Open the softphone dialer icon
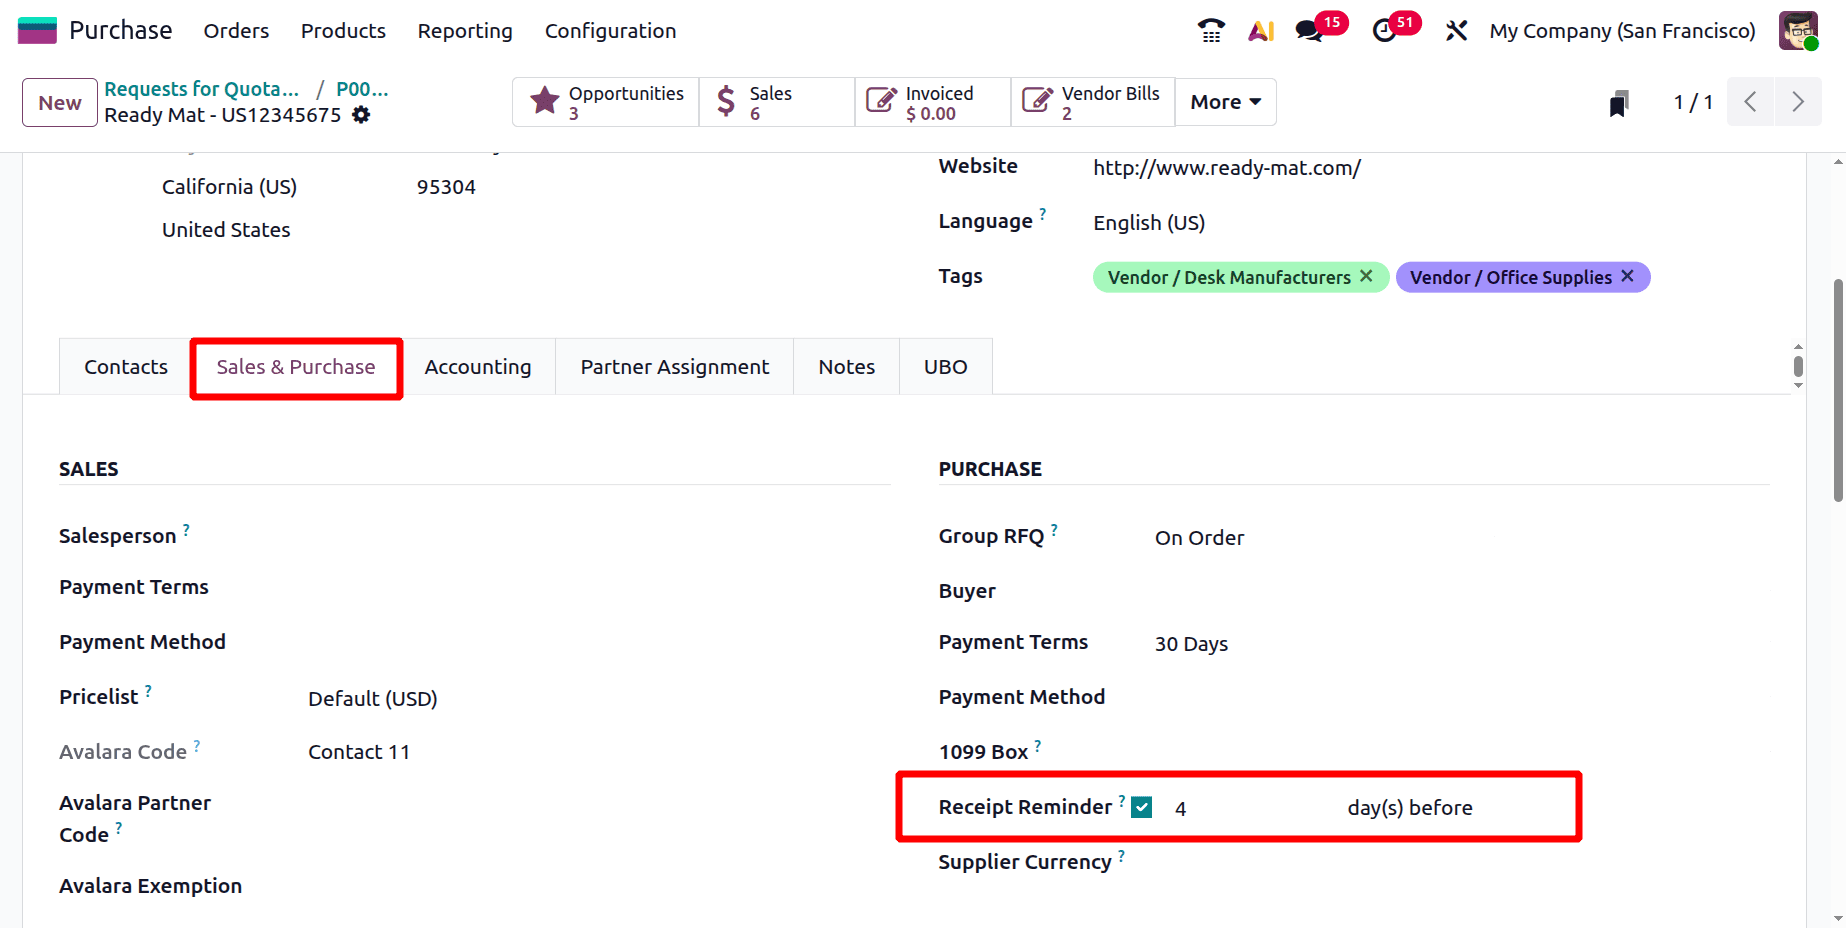1846x928 pixels. coord(1210,31)
